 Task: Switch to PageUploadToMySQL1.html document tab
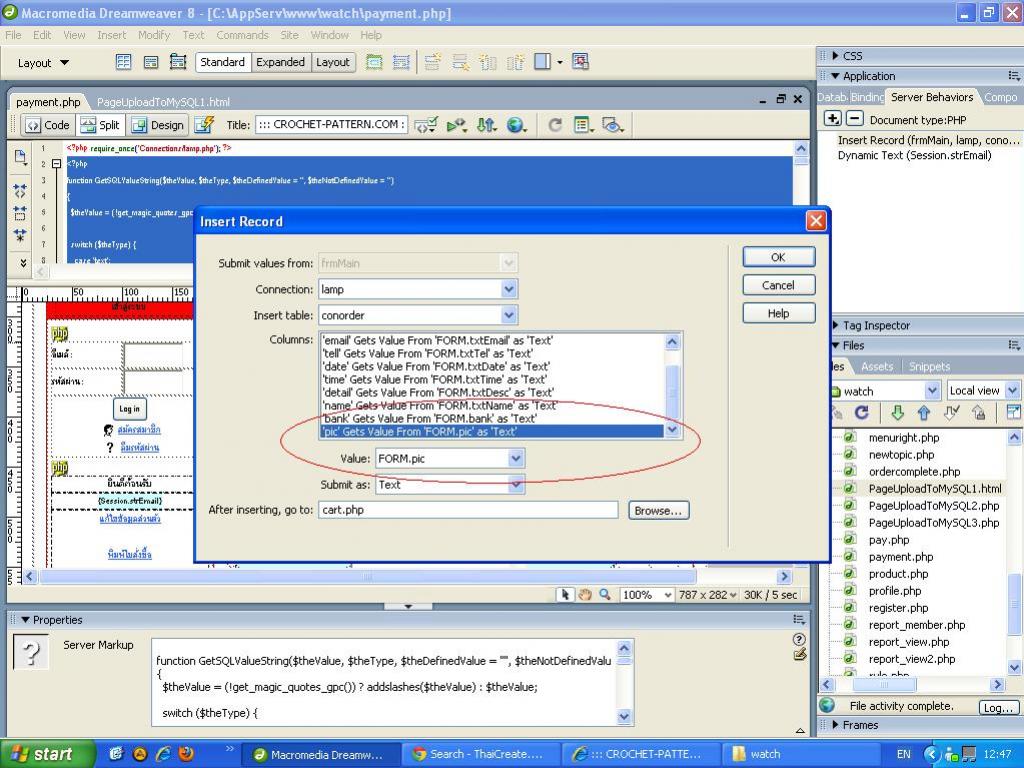tap(163, 102)
